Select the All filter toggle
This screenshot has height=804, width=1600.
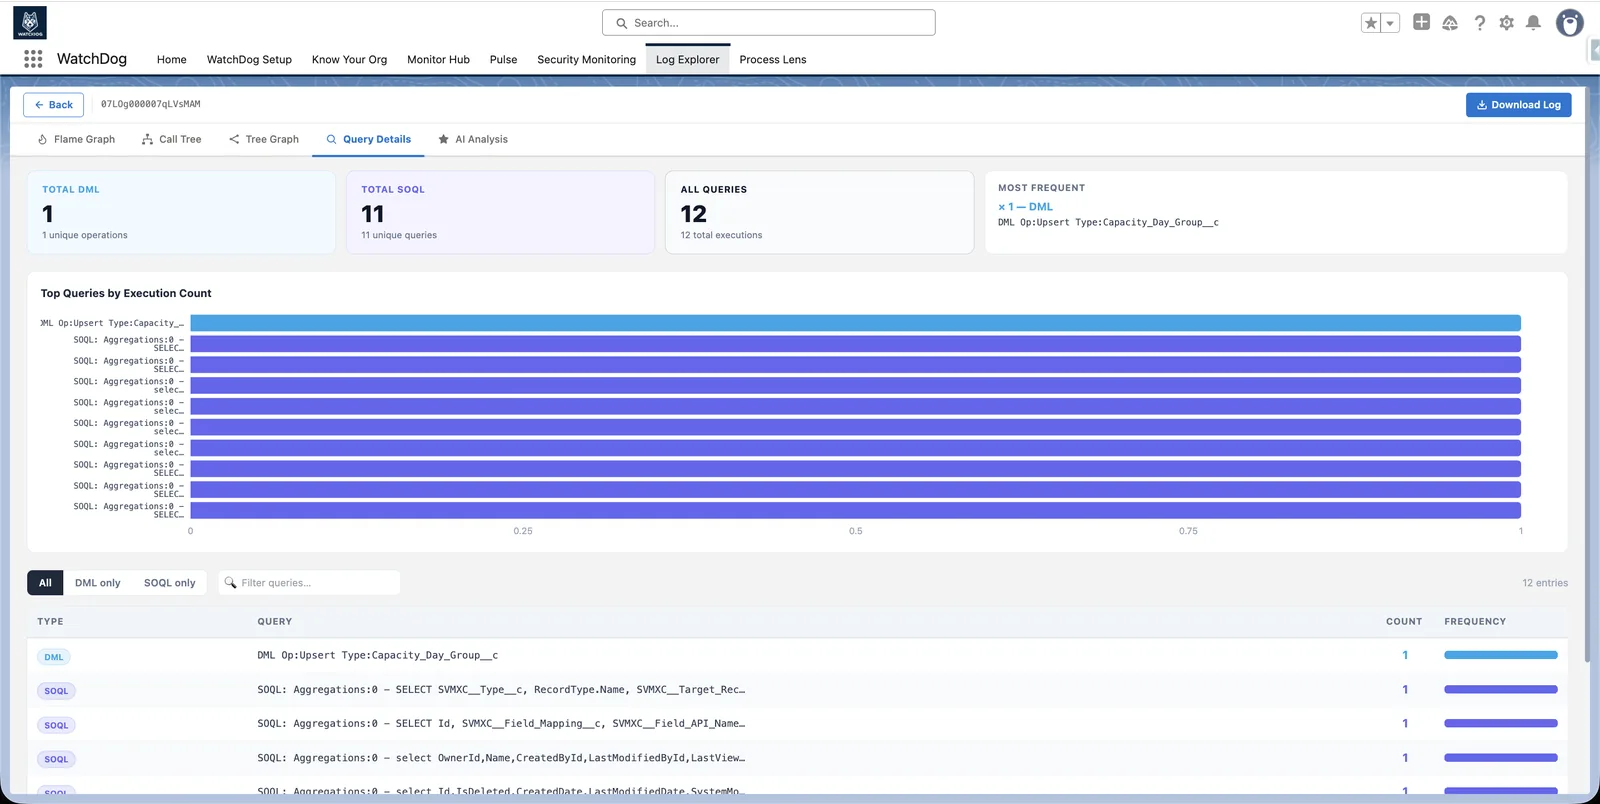pos(45,583)
